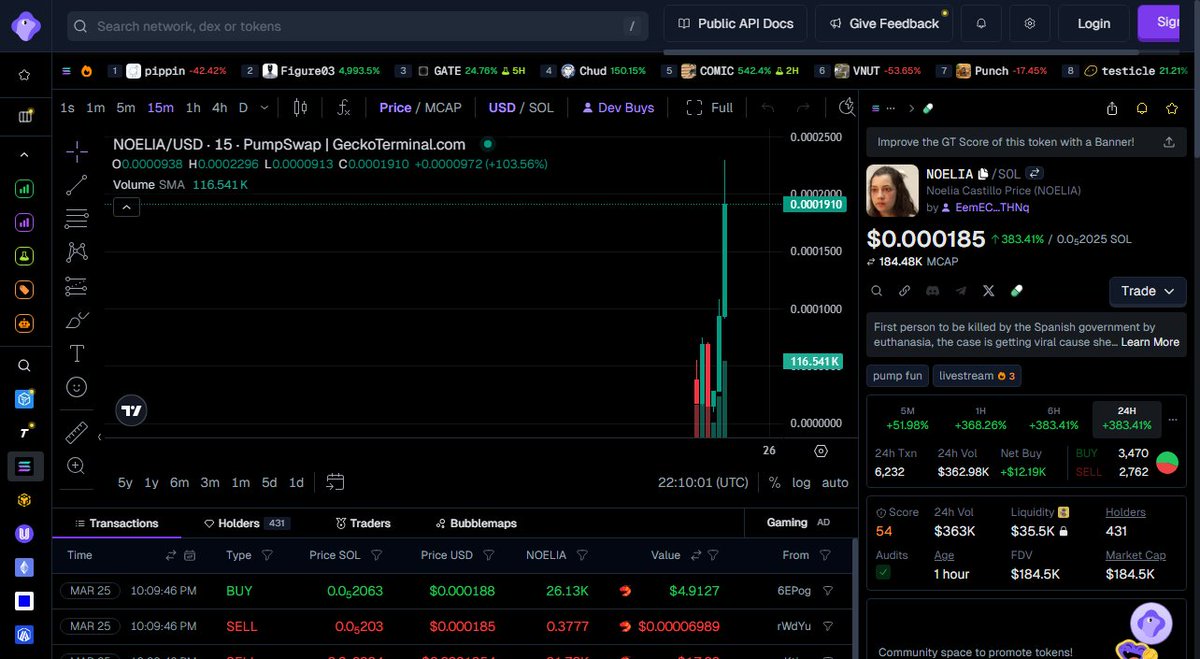This screenshot has height=659, width=1200.
Task: Switch to the Traders tab
Action: point(363,523)
